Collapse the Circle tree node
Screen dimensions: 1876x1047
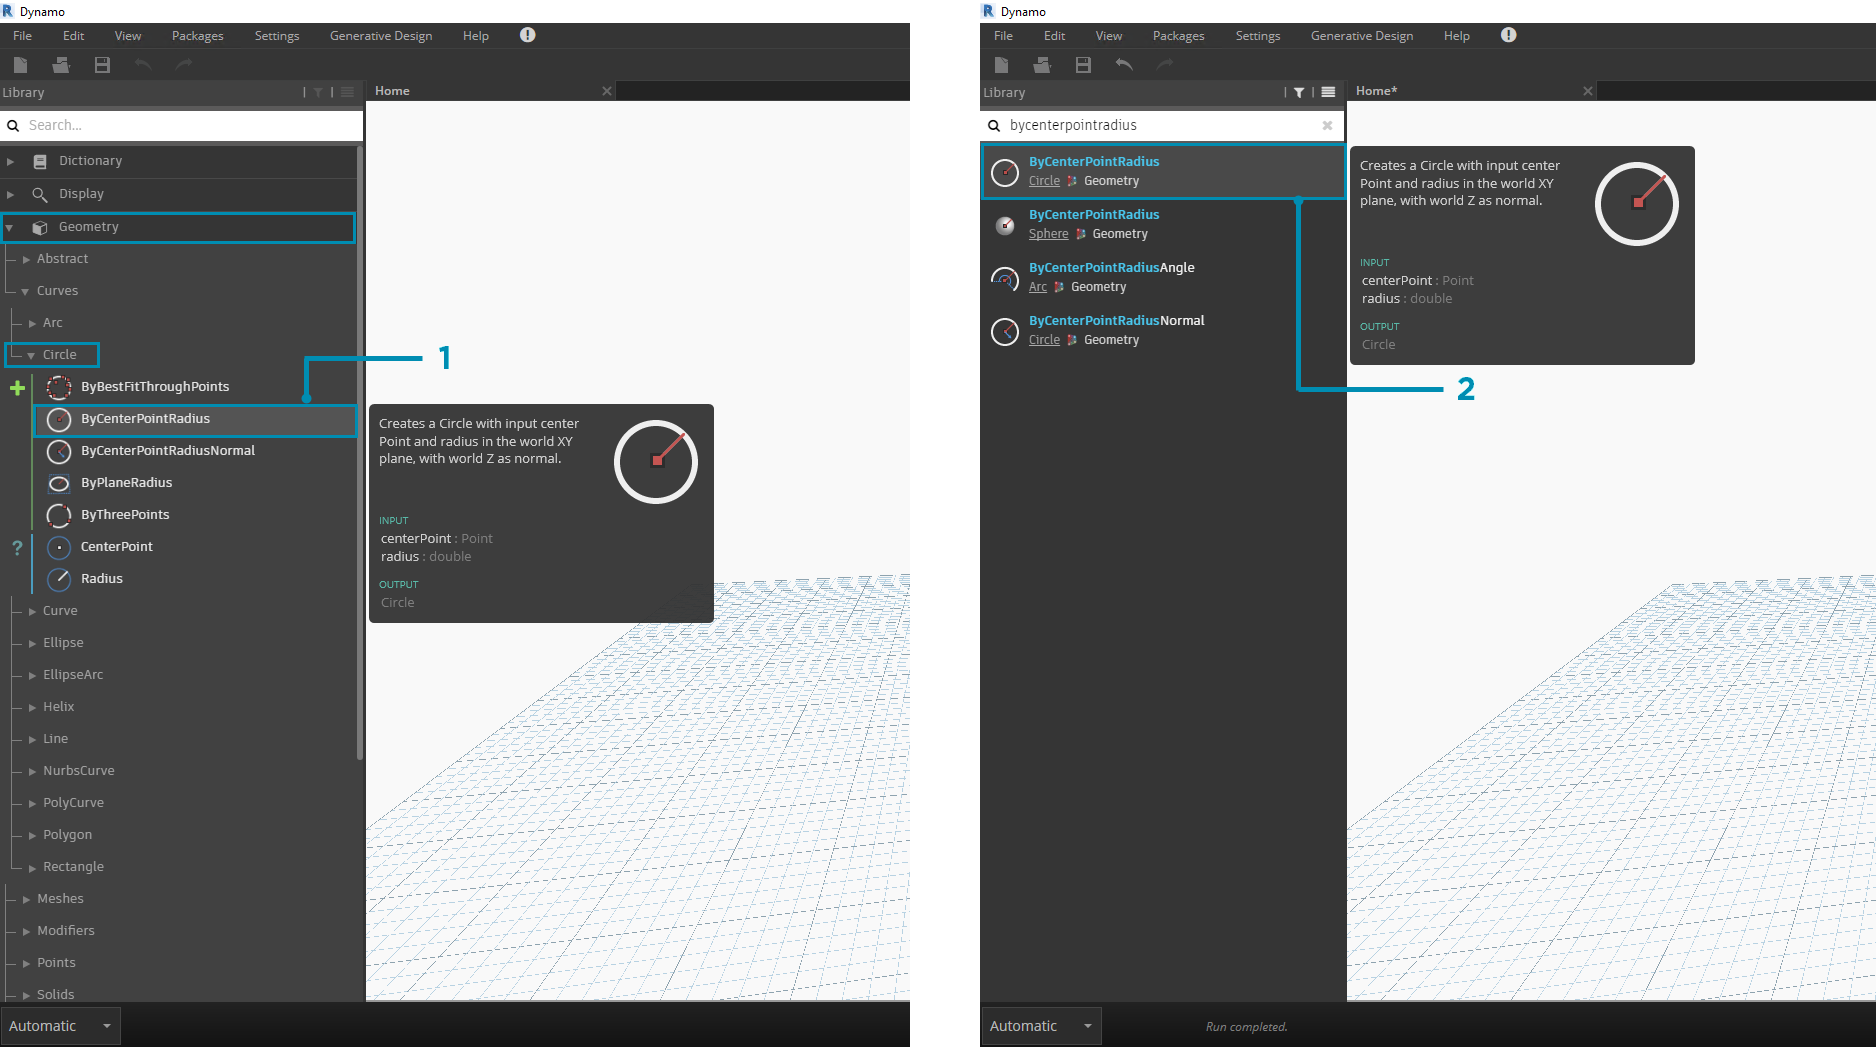tap(31, 355)
